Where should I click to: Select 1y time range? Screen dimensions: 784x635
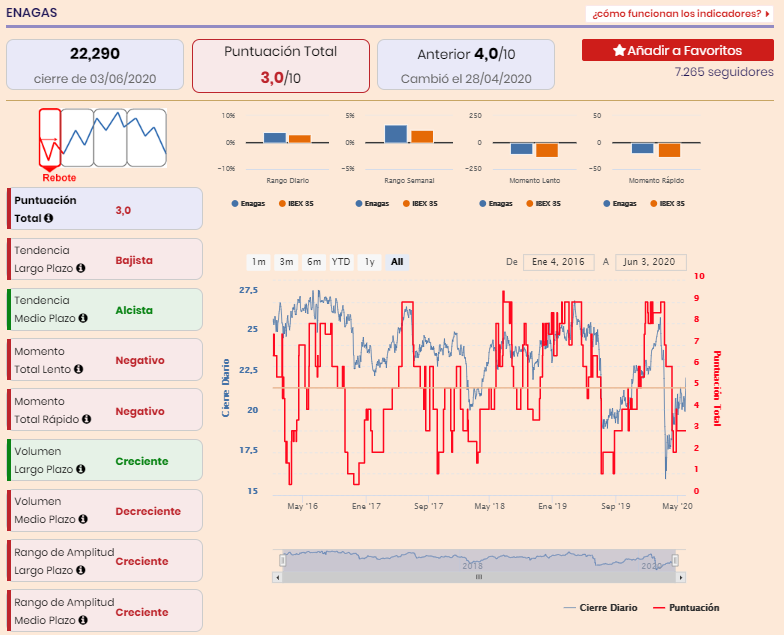(x=370, y=262)
